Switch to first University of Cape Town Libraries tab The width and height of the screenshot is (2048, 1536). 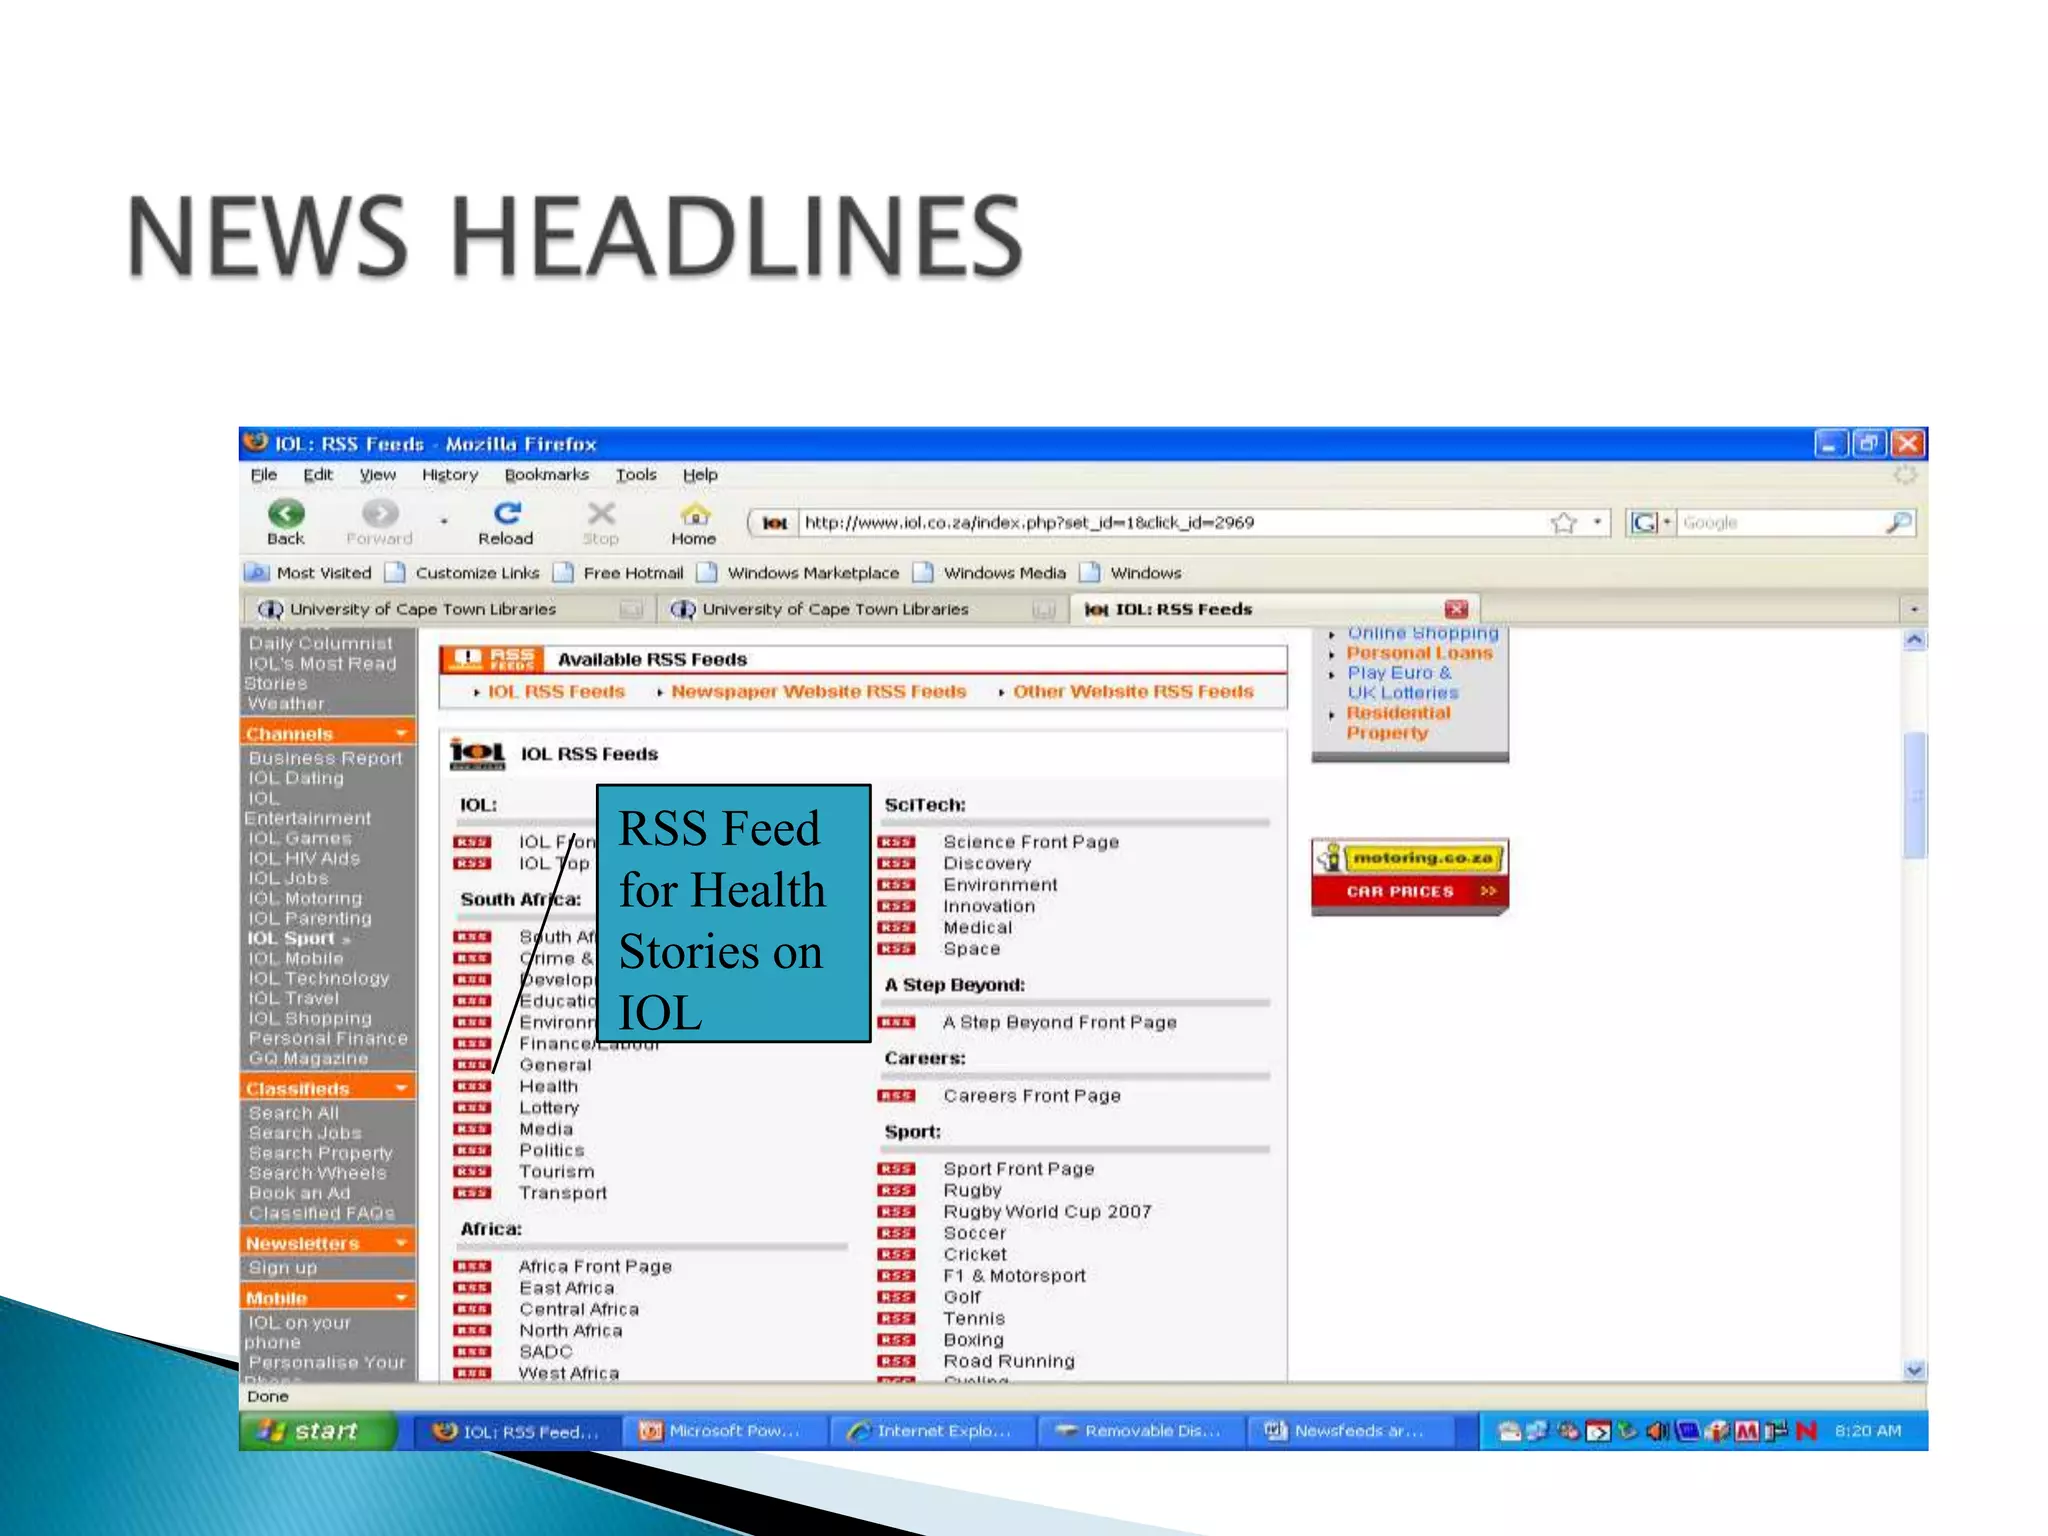(448, 609)
